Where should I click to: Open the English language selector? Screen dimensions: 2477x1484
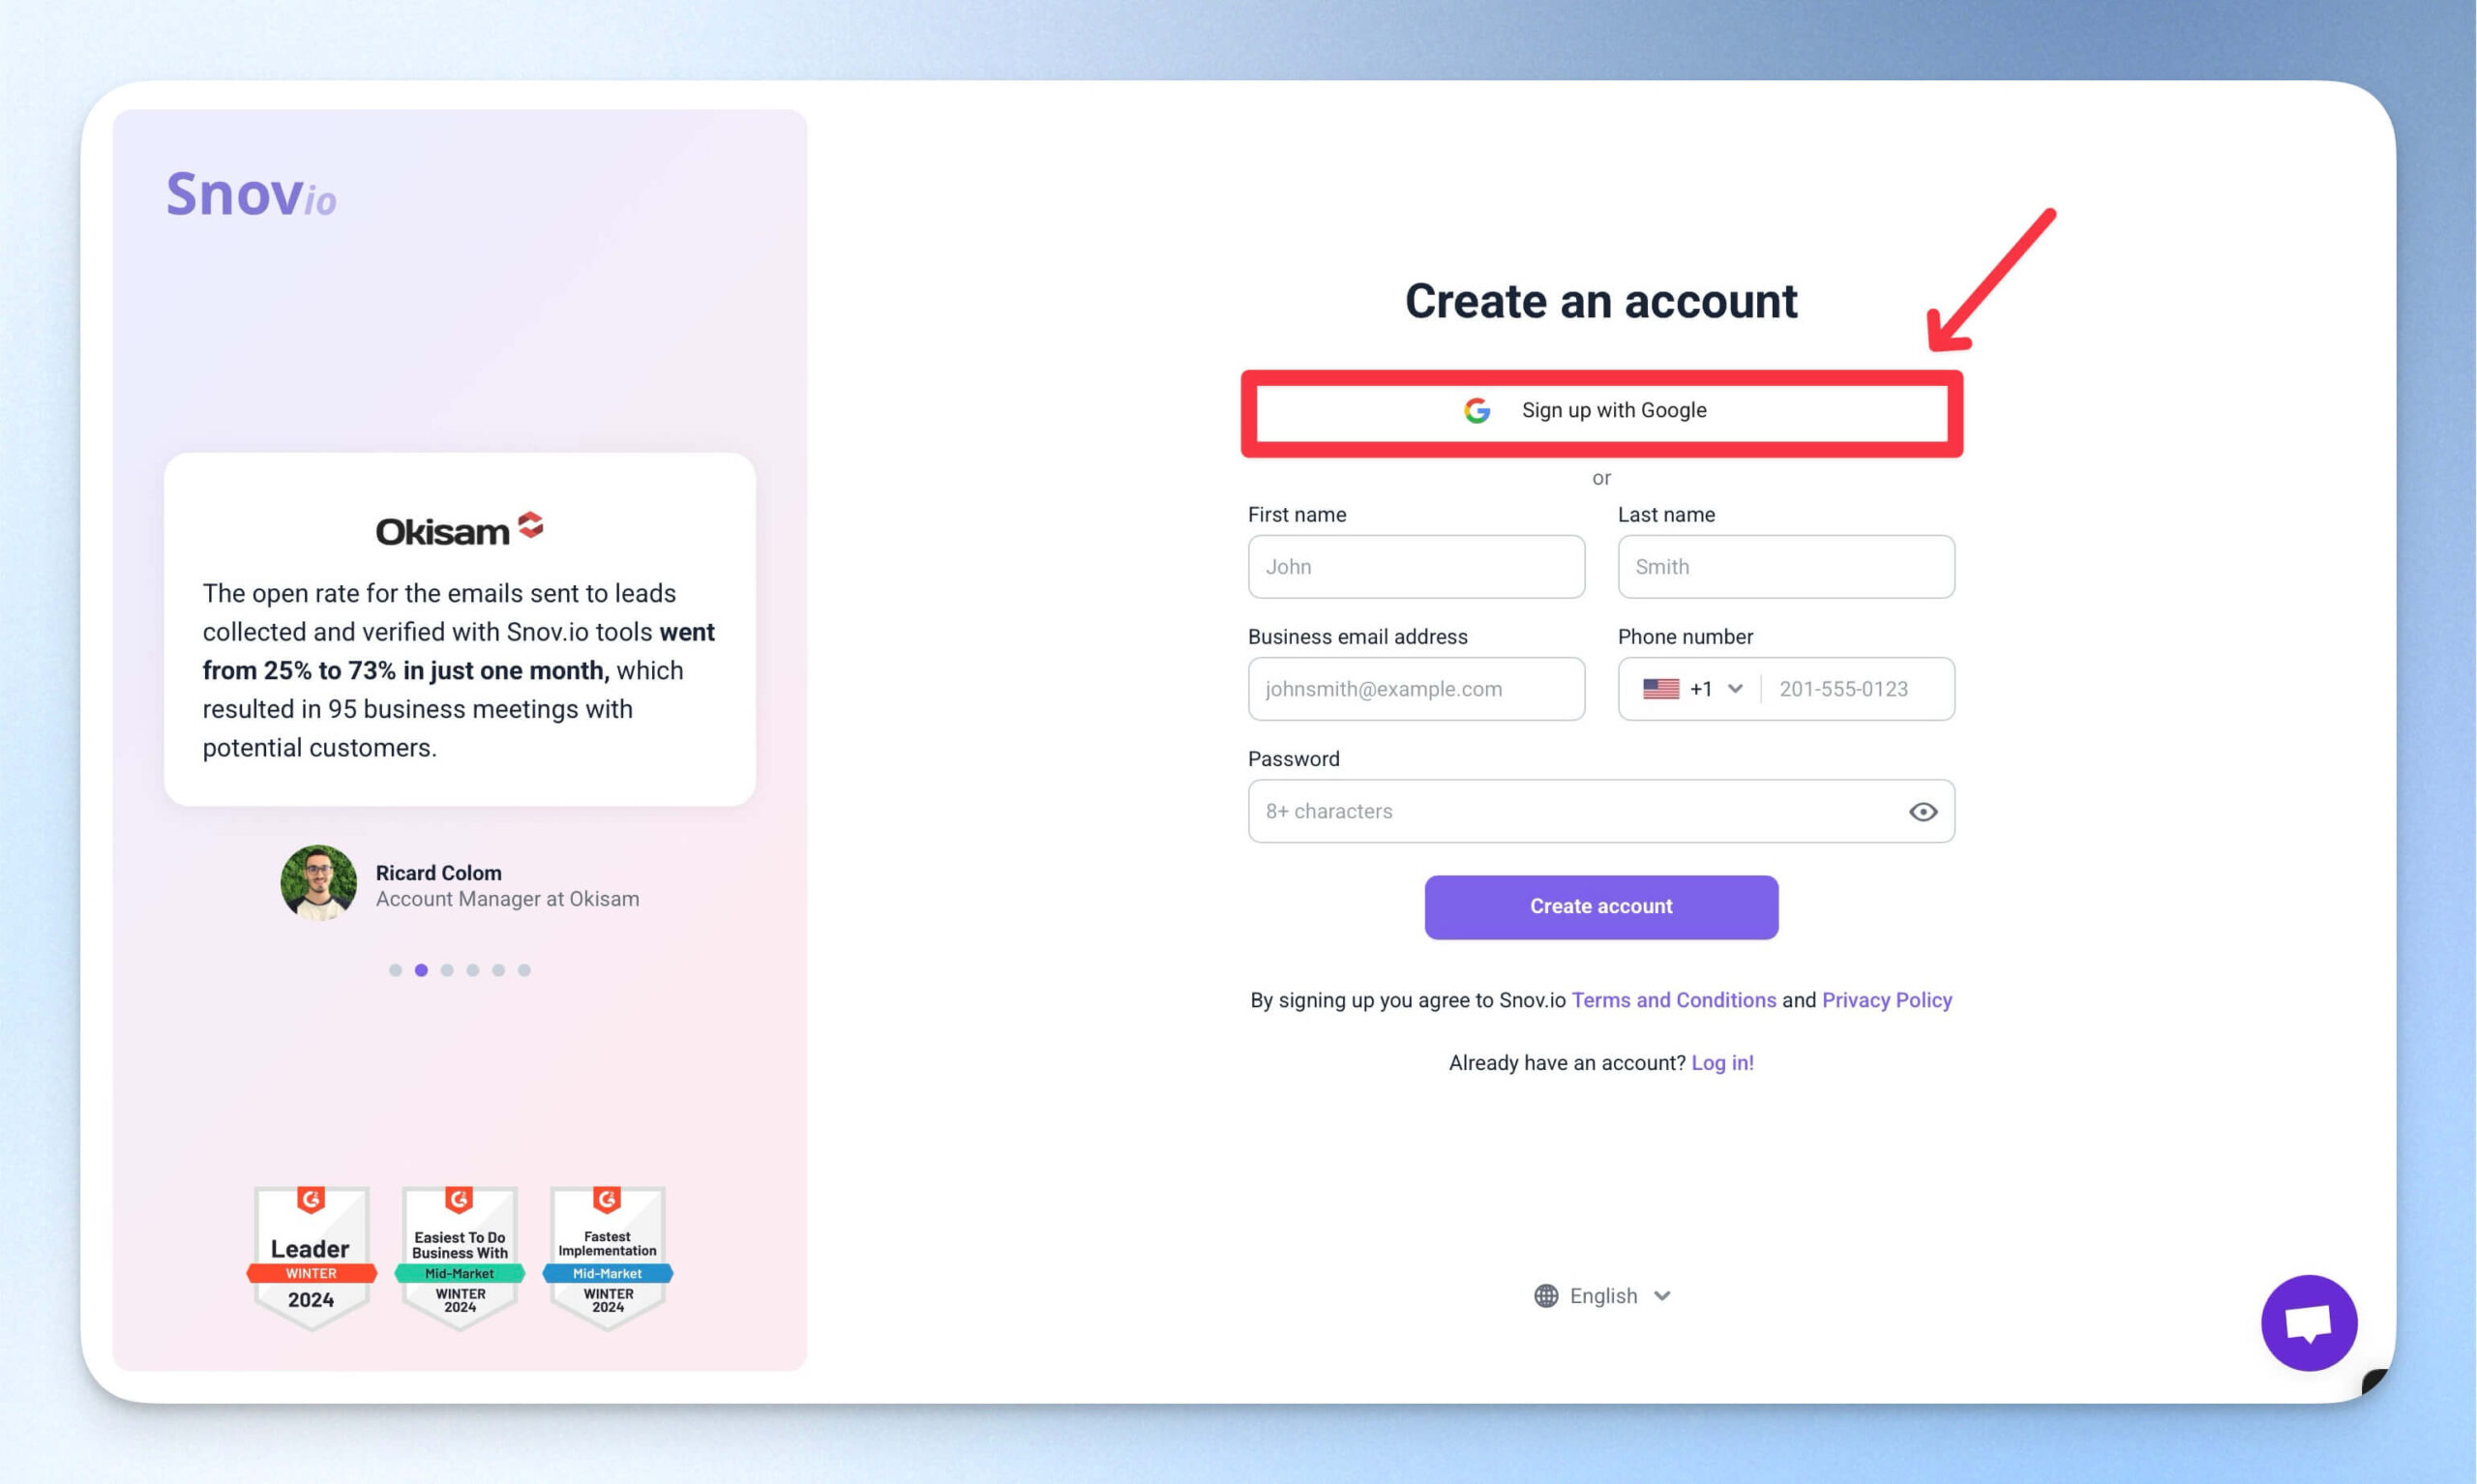click(x=1602, y=1295)
